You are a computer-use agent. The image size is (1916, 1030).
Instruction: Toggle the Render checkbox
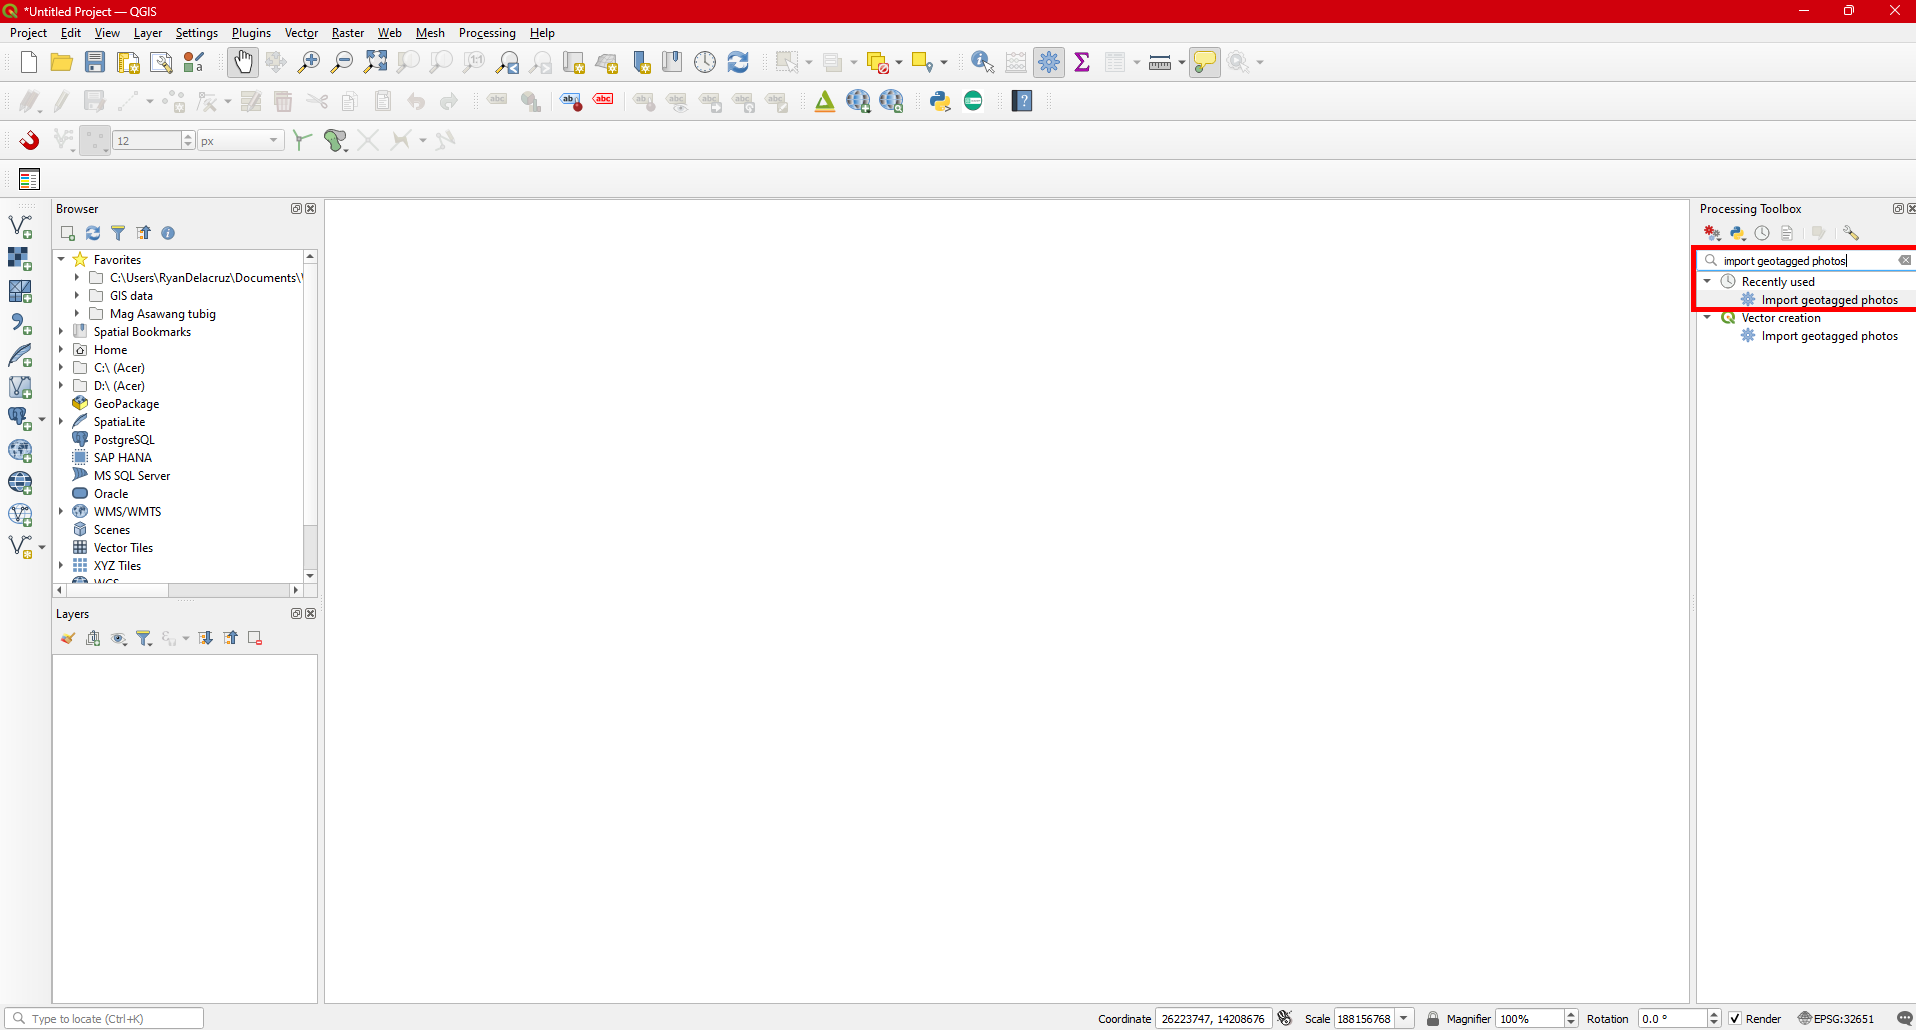point(1735,1019)
